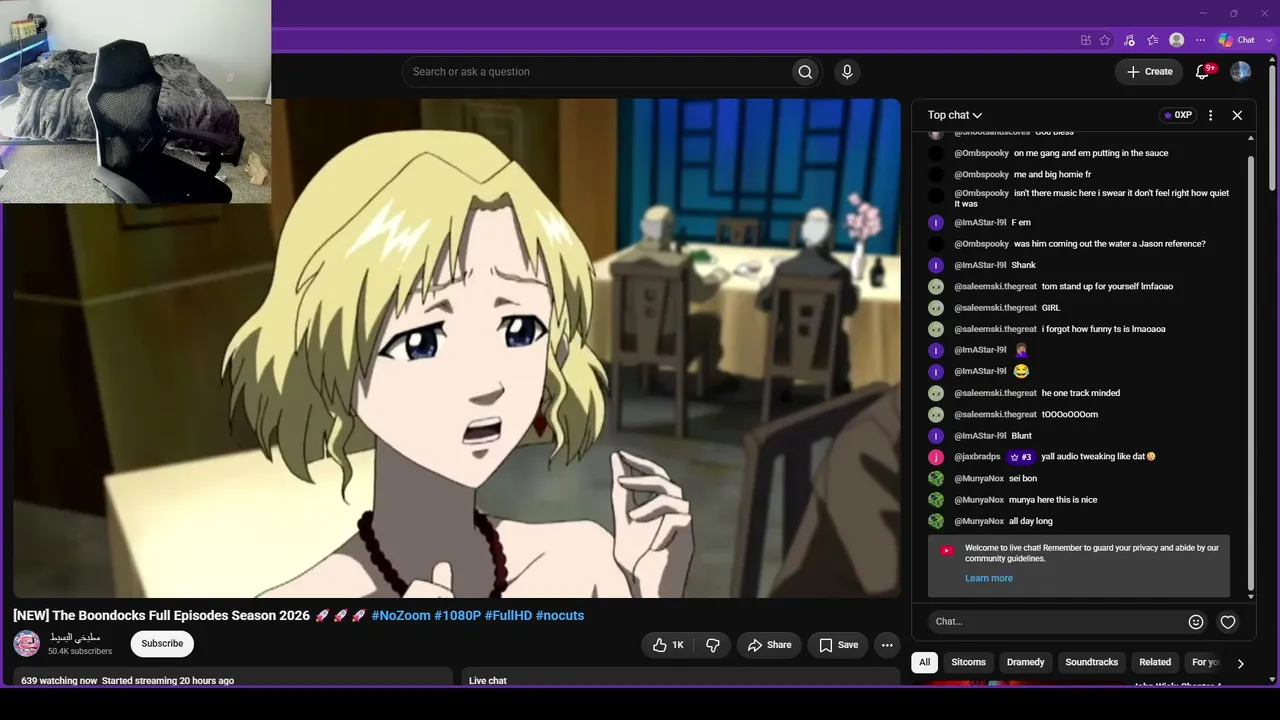Open YouTube account avatar menu

coord(1240,72)
